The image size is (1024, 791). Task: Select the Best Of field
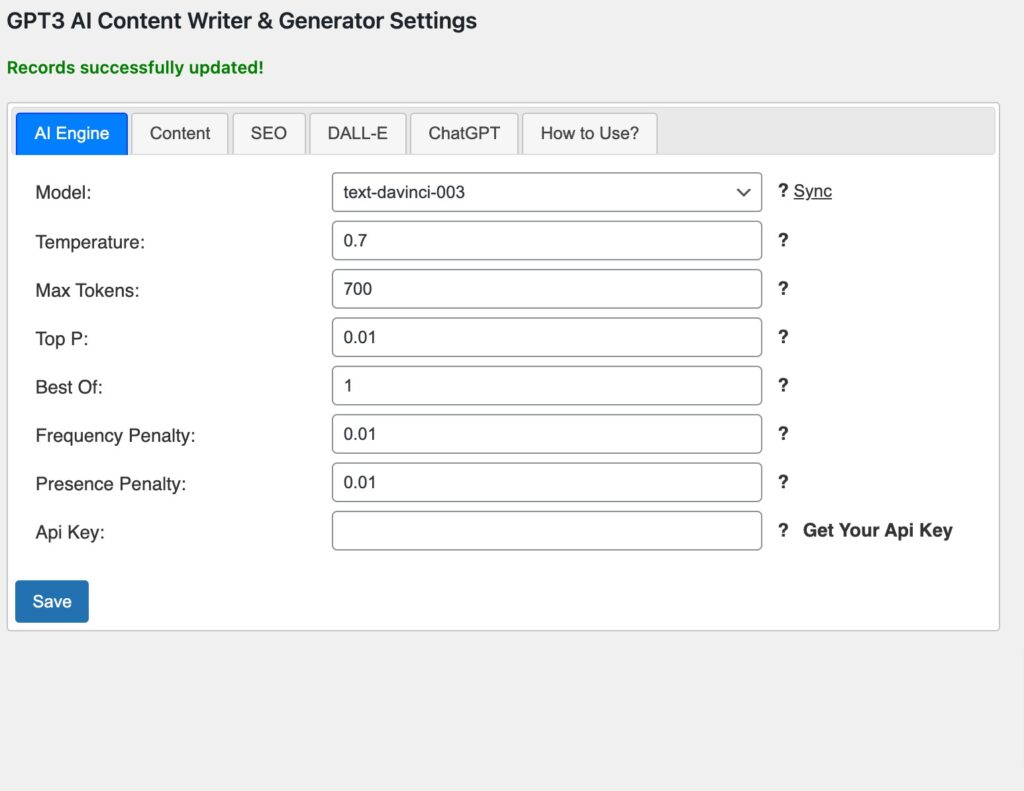coord(547,385)
